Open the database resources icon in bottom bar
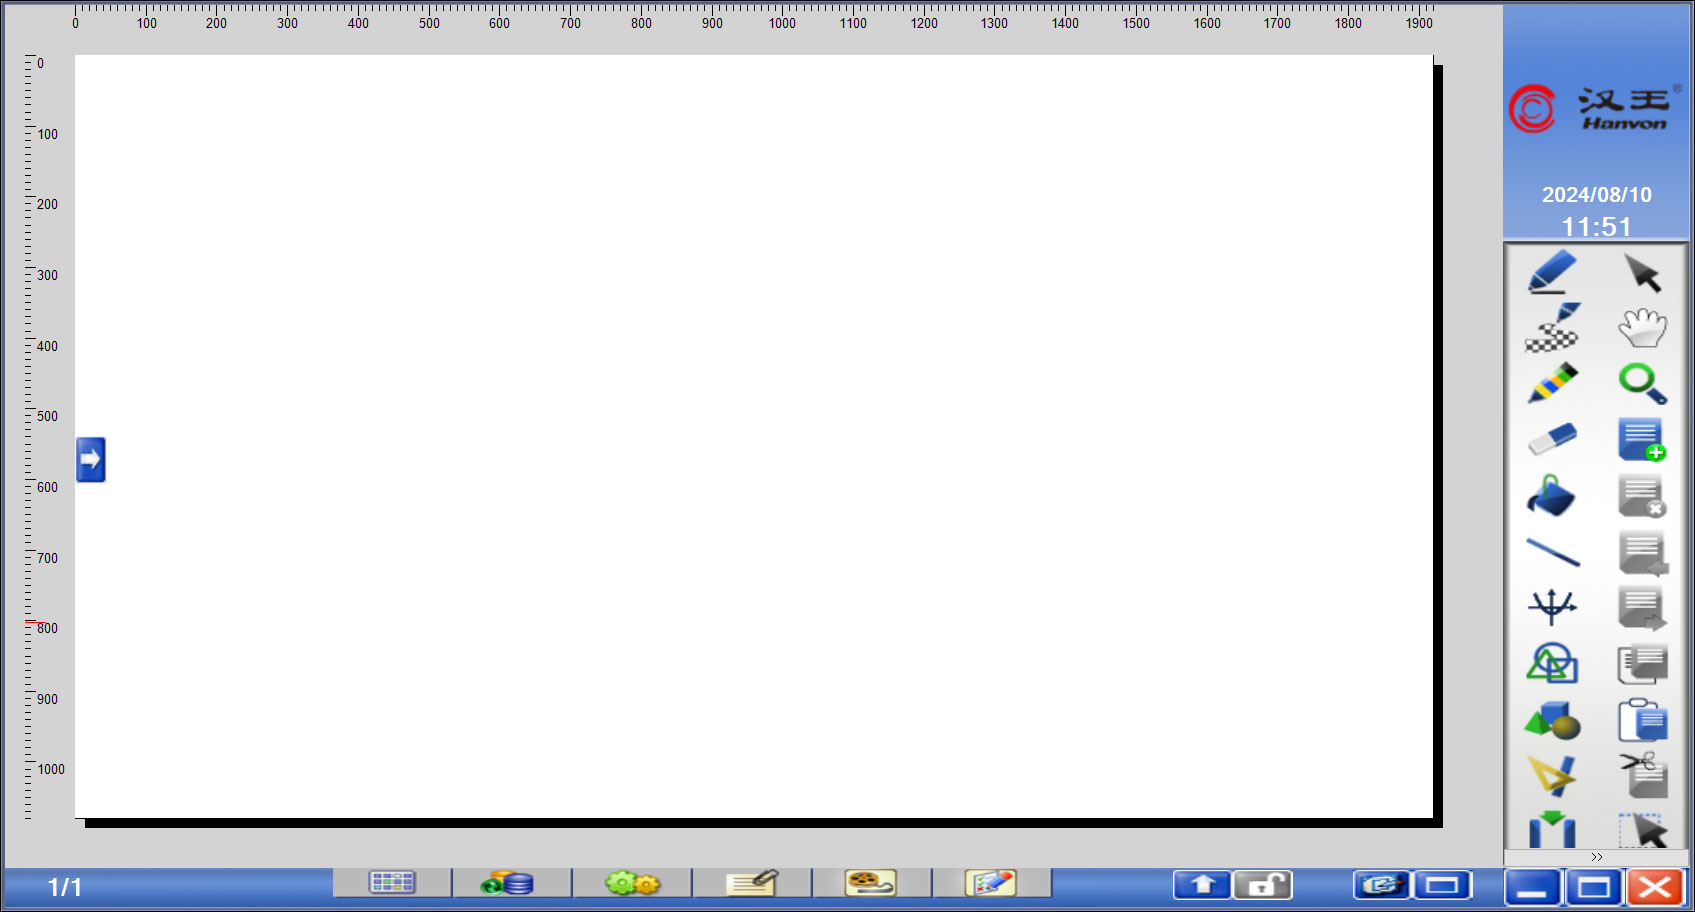 coord(507,883)
